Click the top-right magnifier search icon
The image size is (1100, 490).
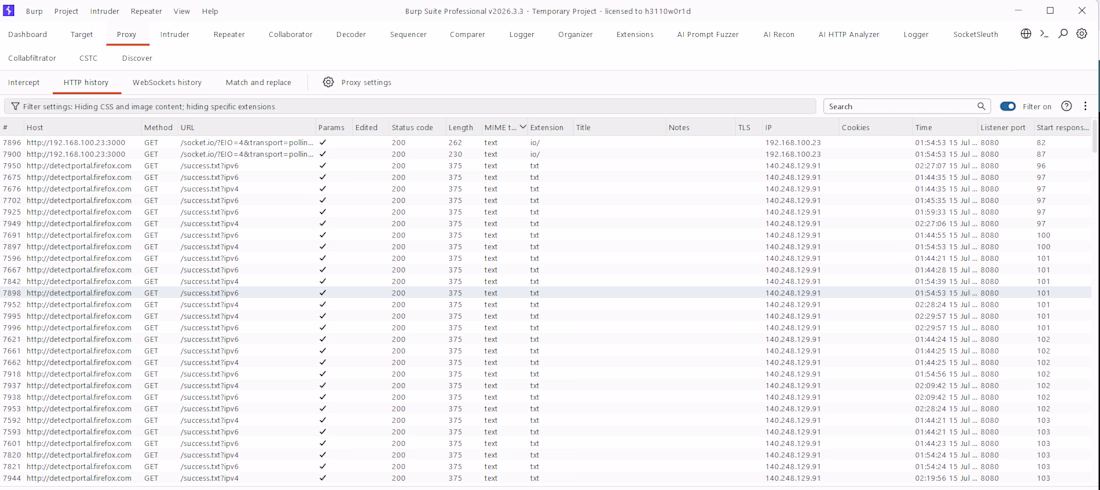pos(1064,34)
